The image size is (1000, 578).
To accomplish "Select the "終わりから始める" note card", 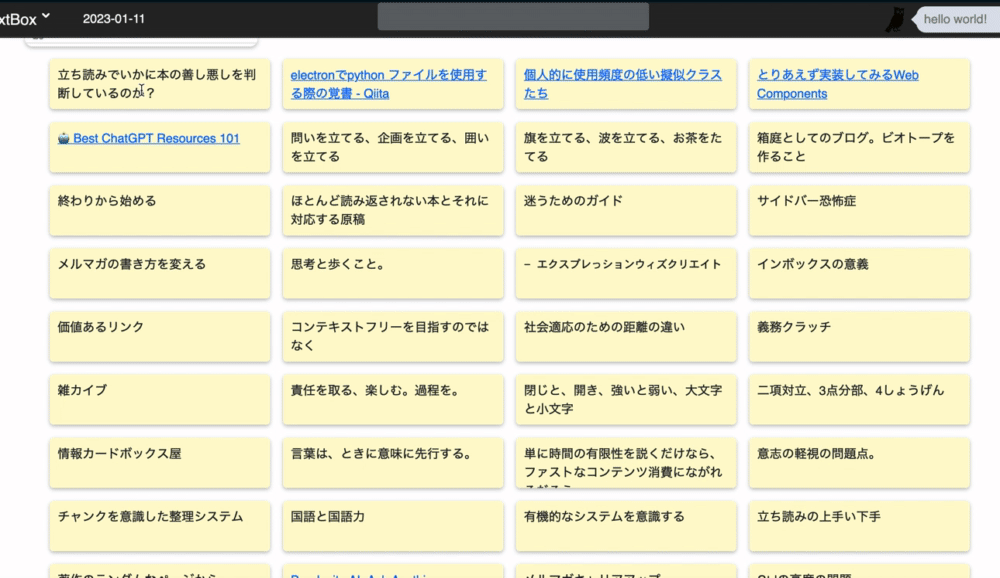I will point(159,210).
